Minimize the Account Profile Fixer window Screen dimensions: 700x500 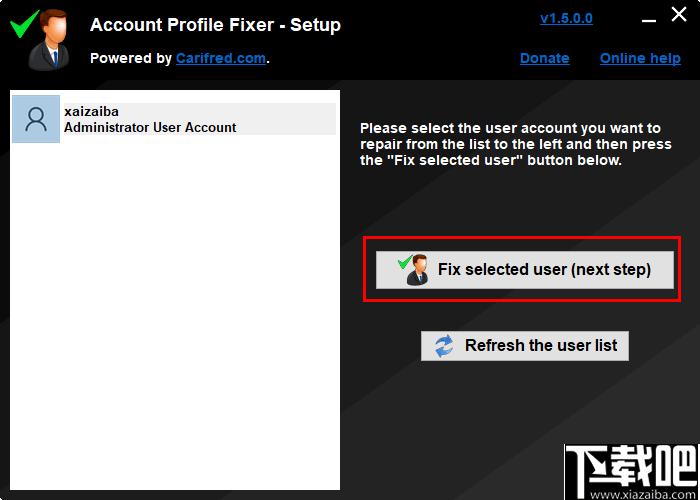pos(649,21)
